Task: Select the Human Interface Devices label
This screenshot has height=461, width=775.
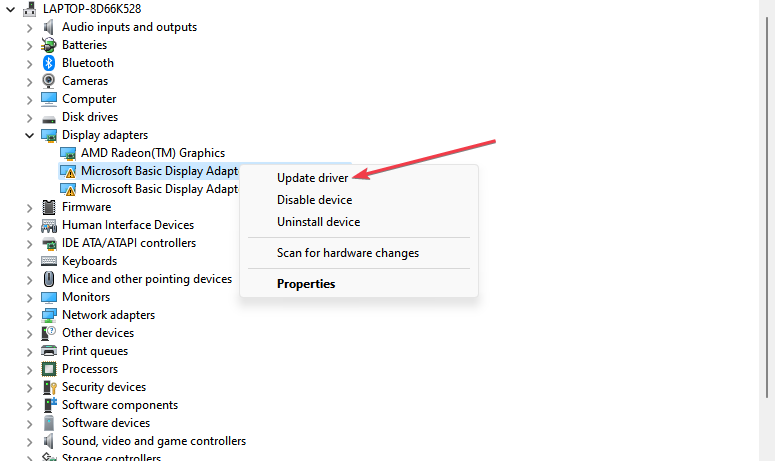Action: tap(128, 225)
